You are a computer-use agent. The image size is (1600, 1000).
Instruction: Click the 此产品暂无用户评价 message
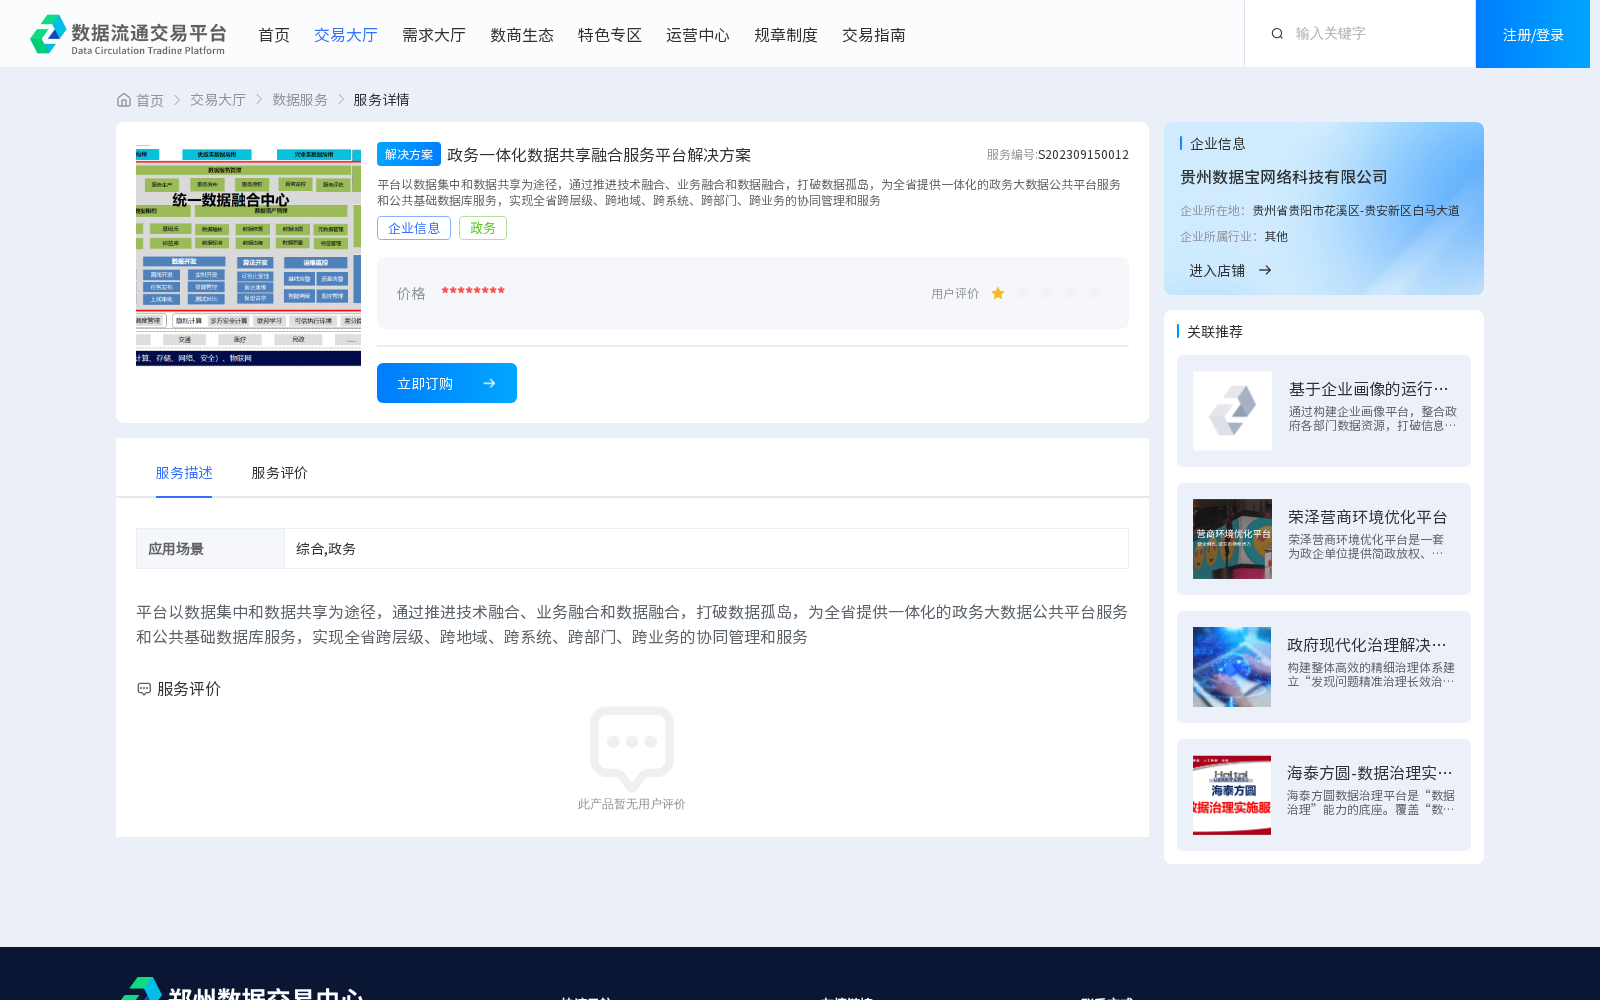(x=631, y=804)
